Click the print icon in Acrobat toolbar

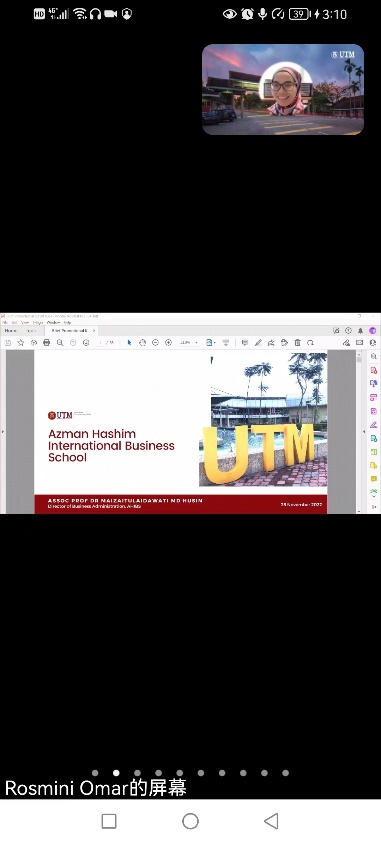[x=47, y=342]
